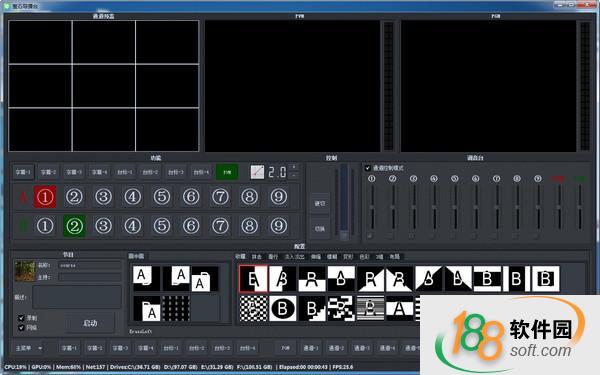The width and height of the screenshot is (600, 375).
Task: Switch to the 淡入淡出 effects tab
Action: tap(294, 256)
